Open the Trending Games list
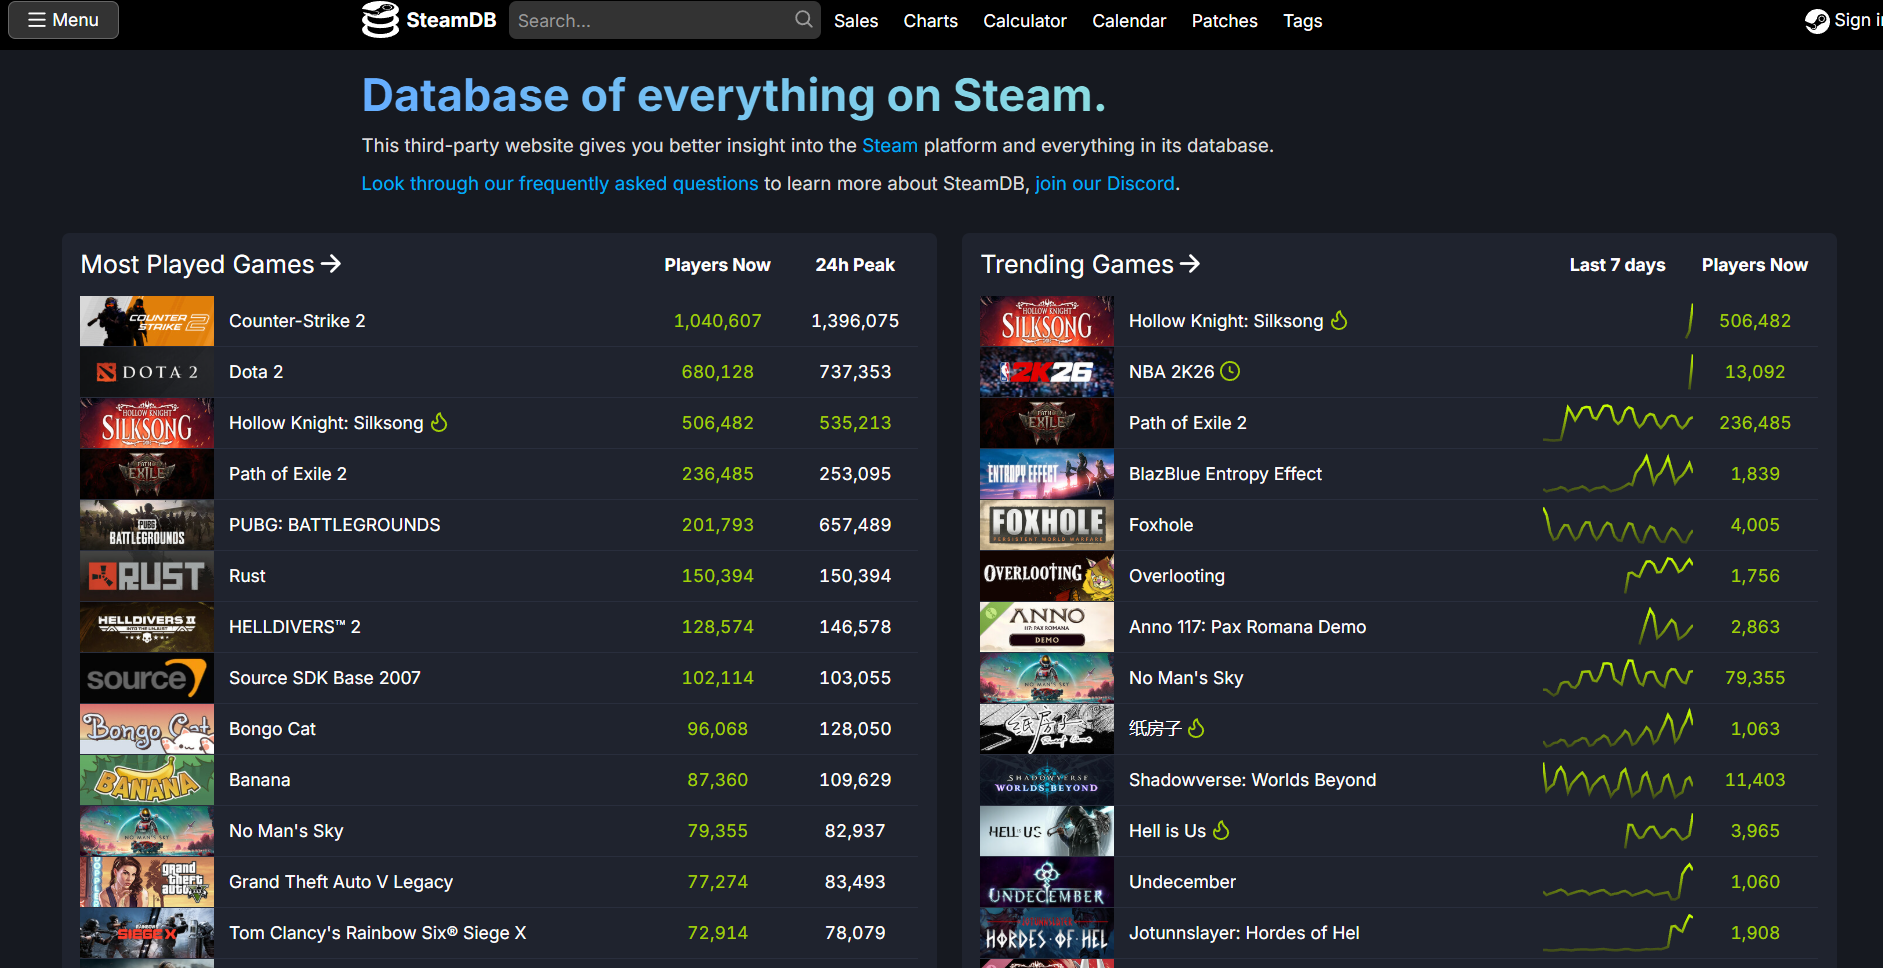 tap(1090, 264)
